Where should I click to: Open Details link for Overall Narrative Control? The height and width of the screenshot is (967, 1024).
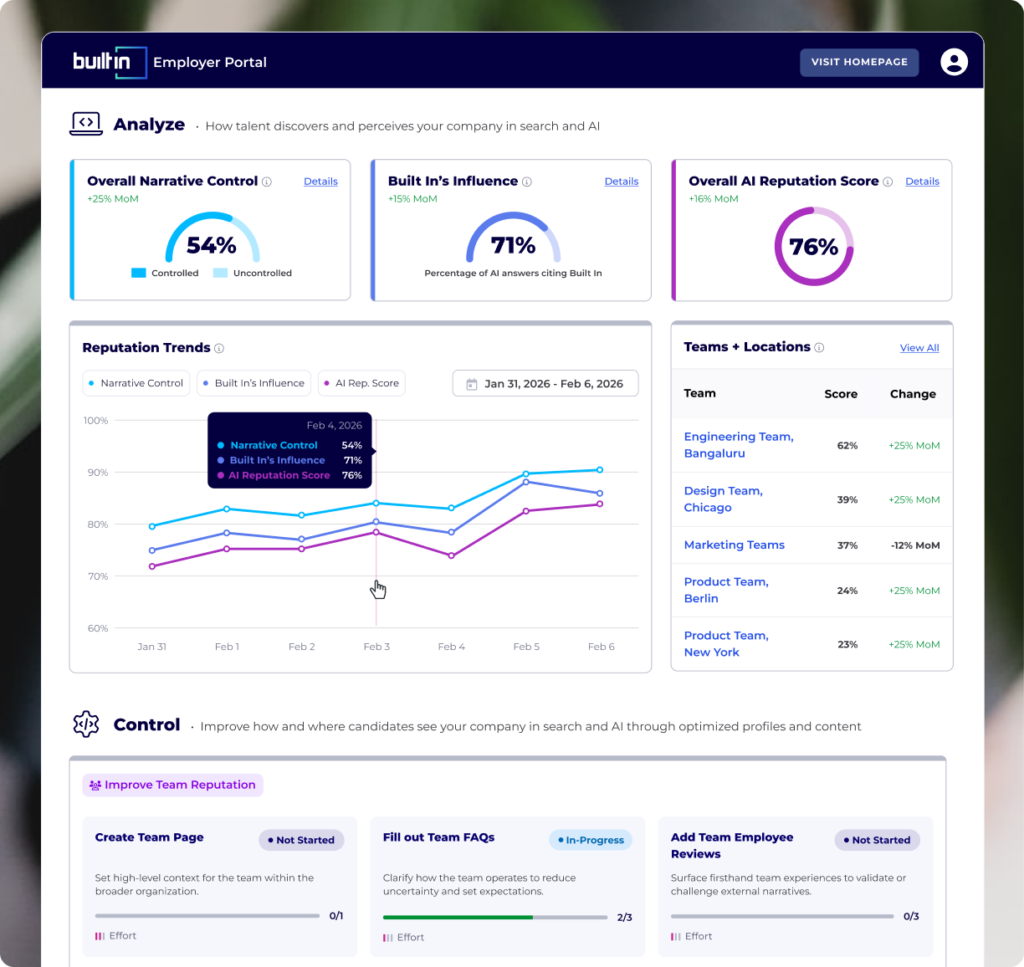321,182
